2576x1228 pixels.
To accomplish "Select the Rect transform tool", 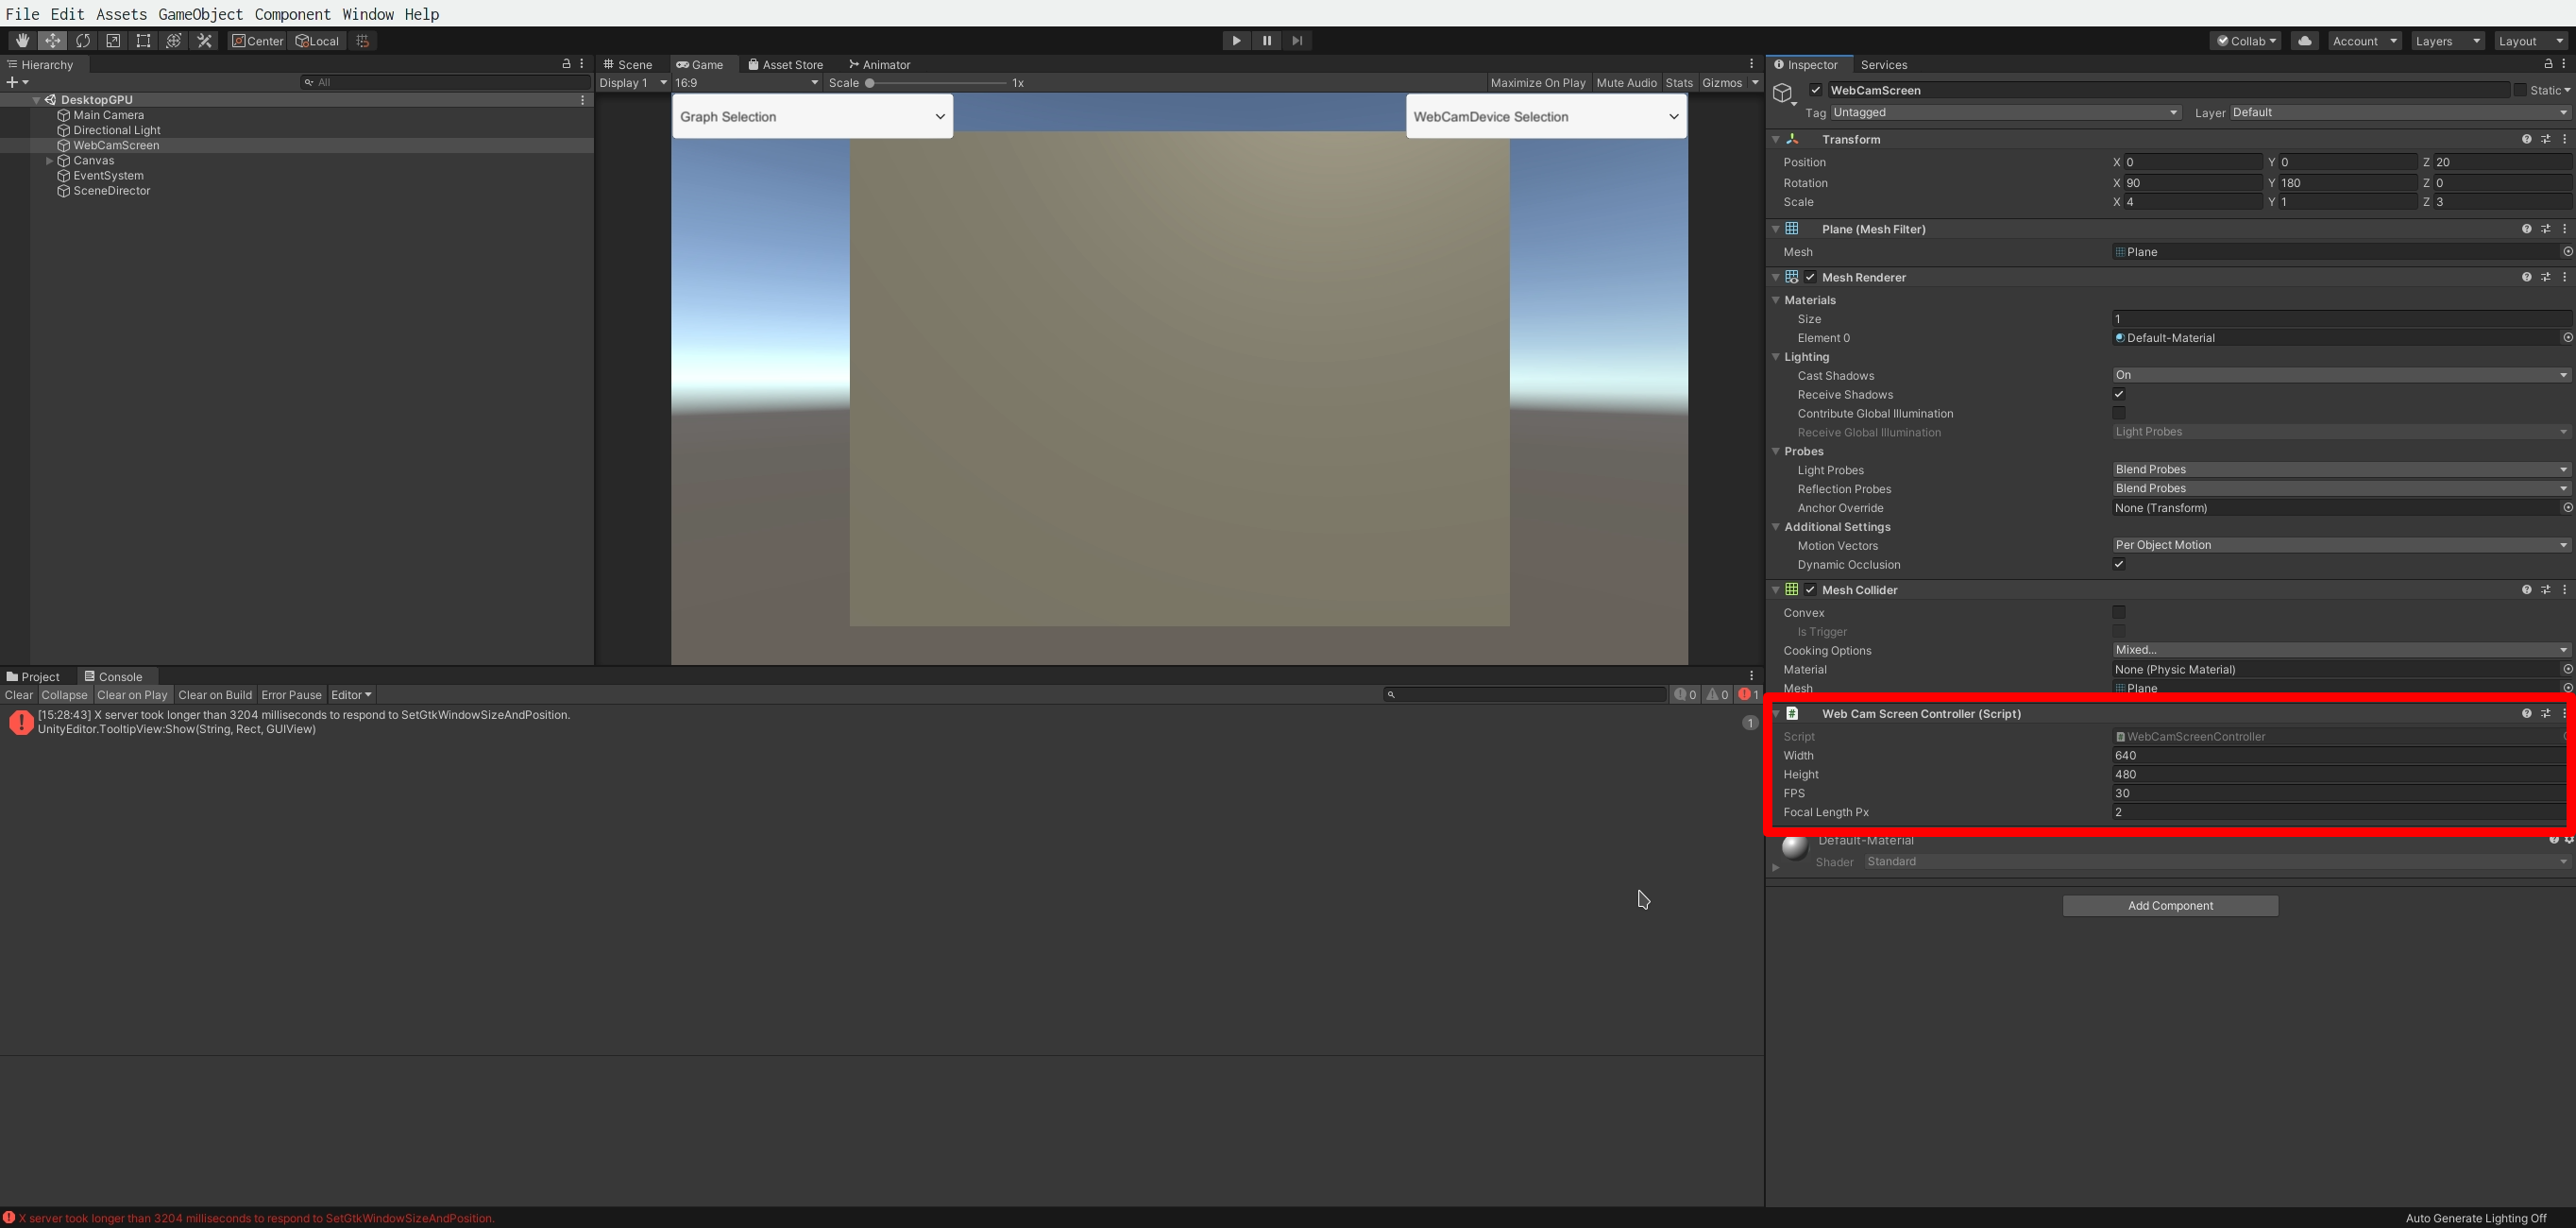I will 143,40.
